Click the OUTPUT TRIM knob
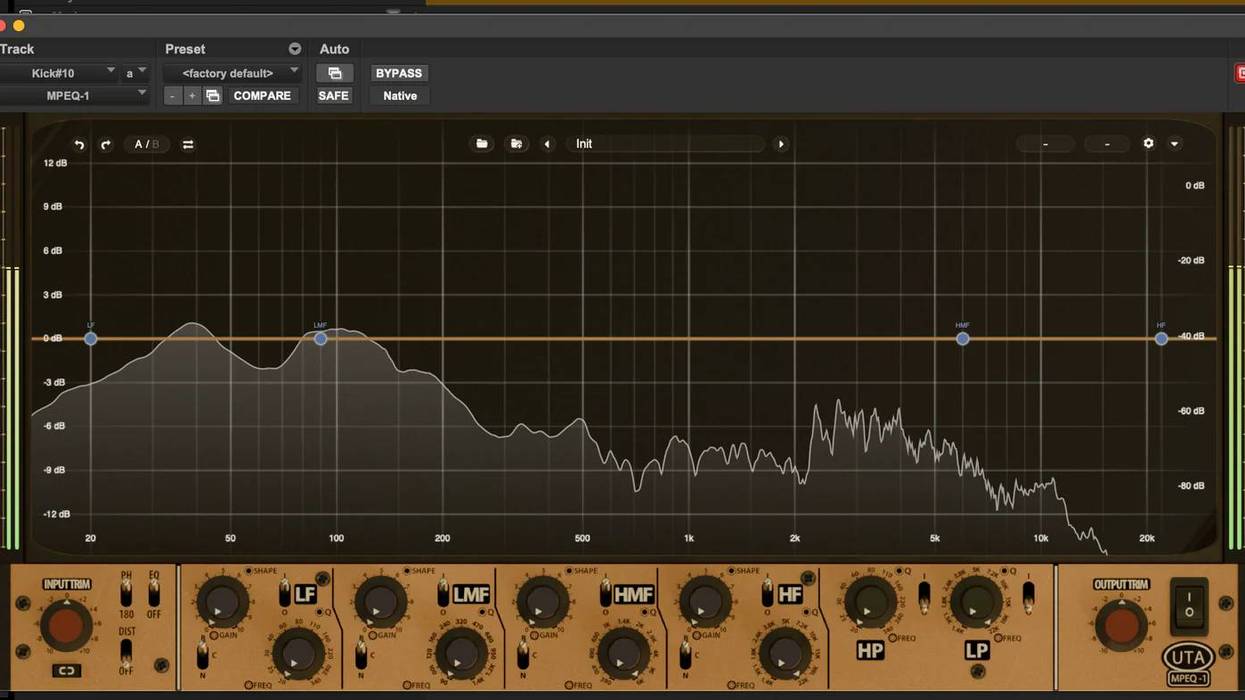 tap(1121, 626)
